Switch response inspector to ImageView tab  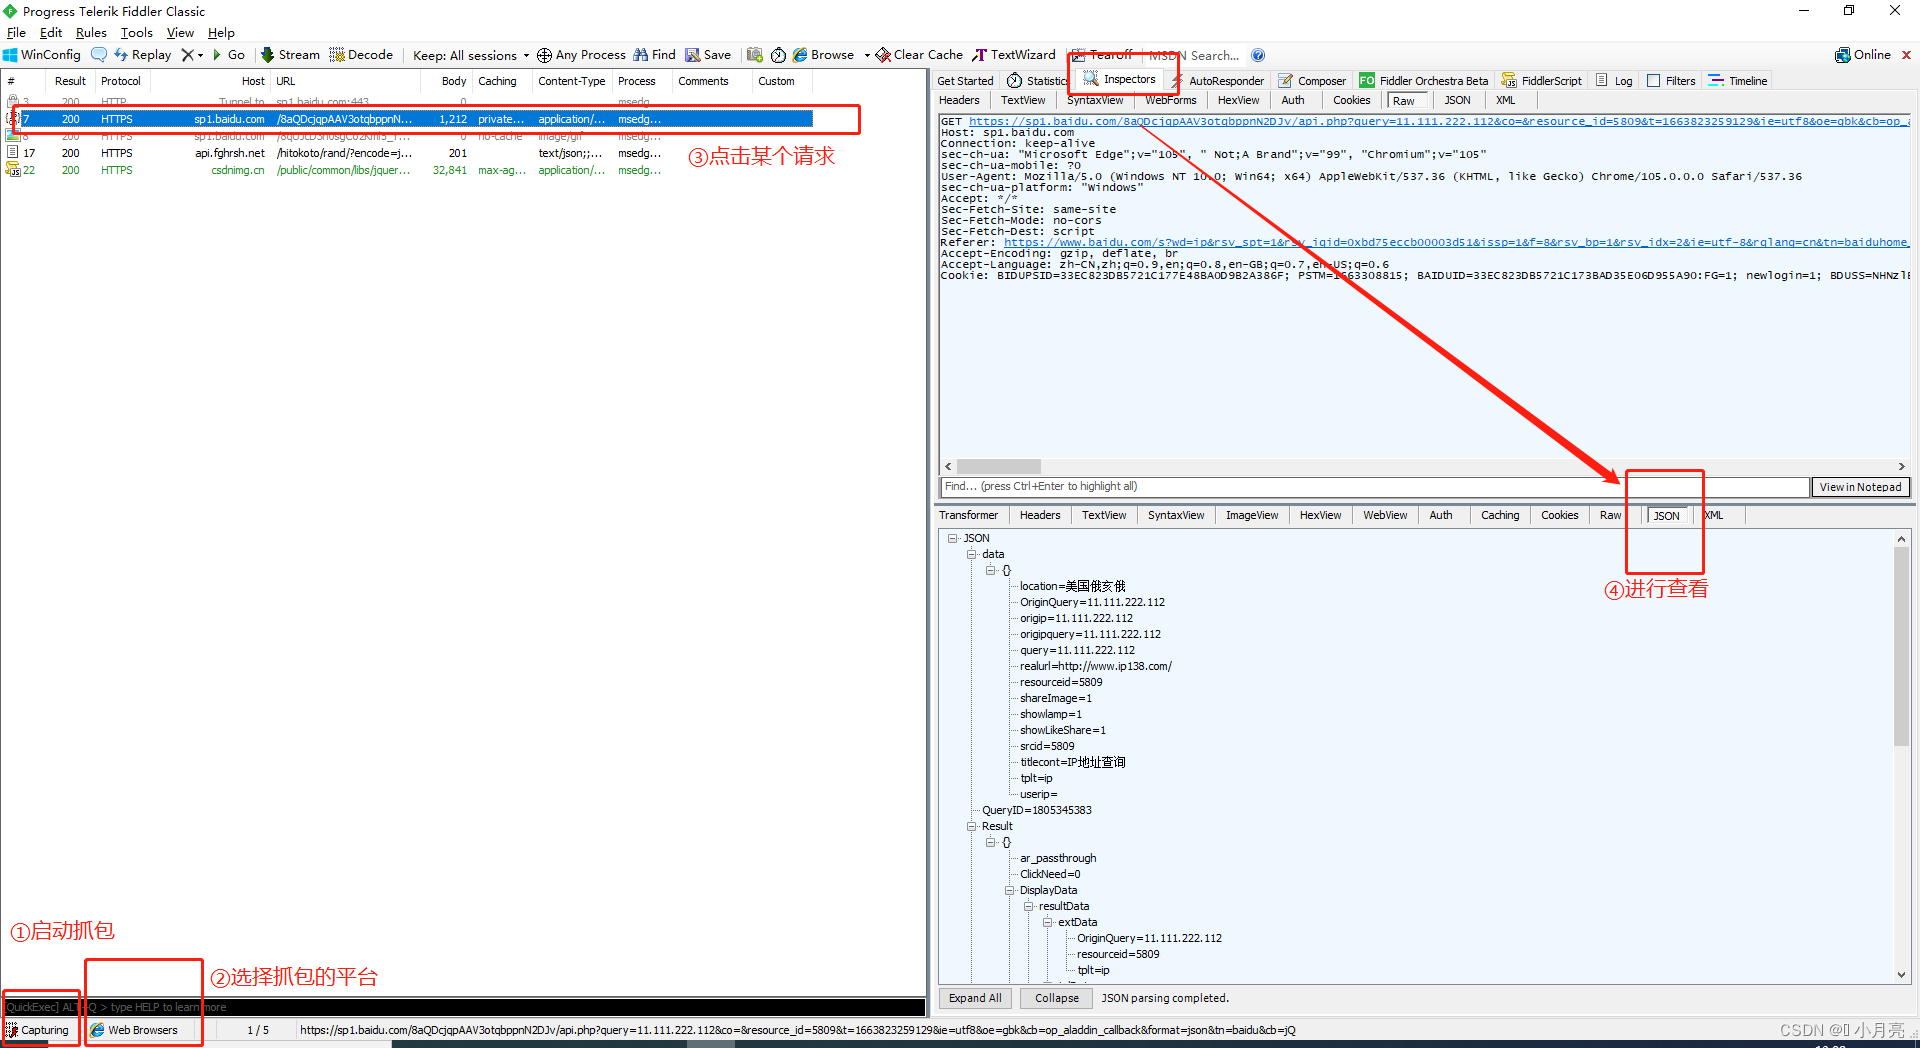1252,515
